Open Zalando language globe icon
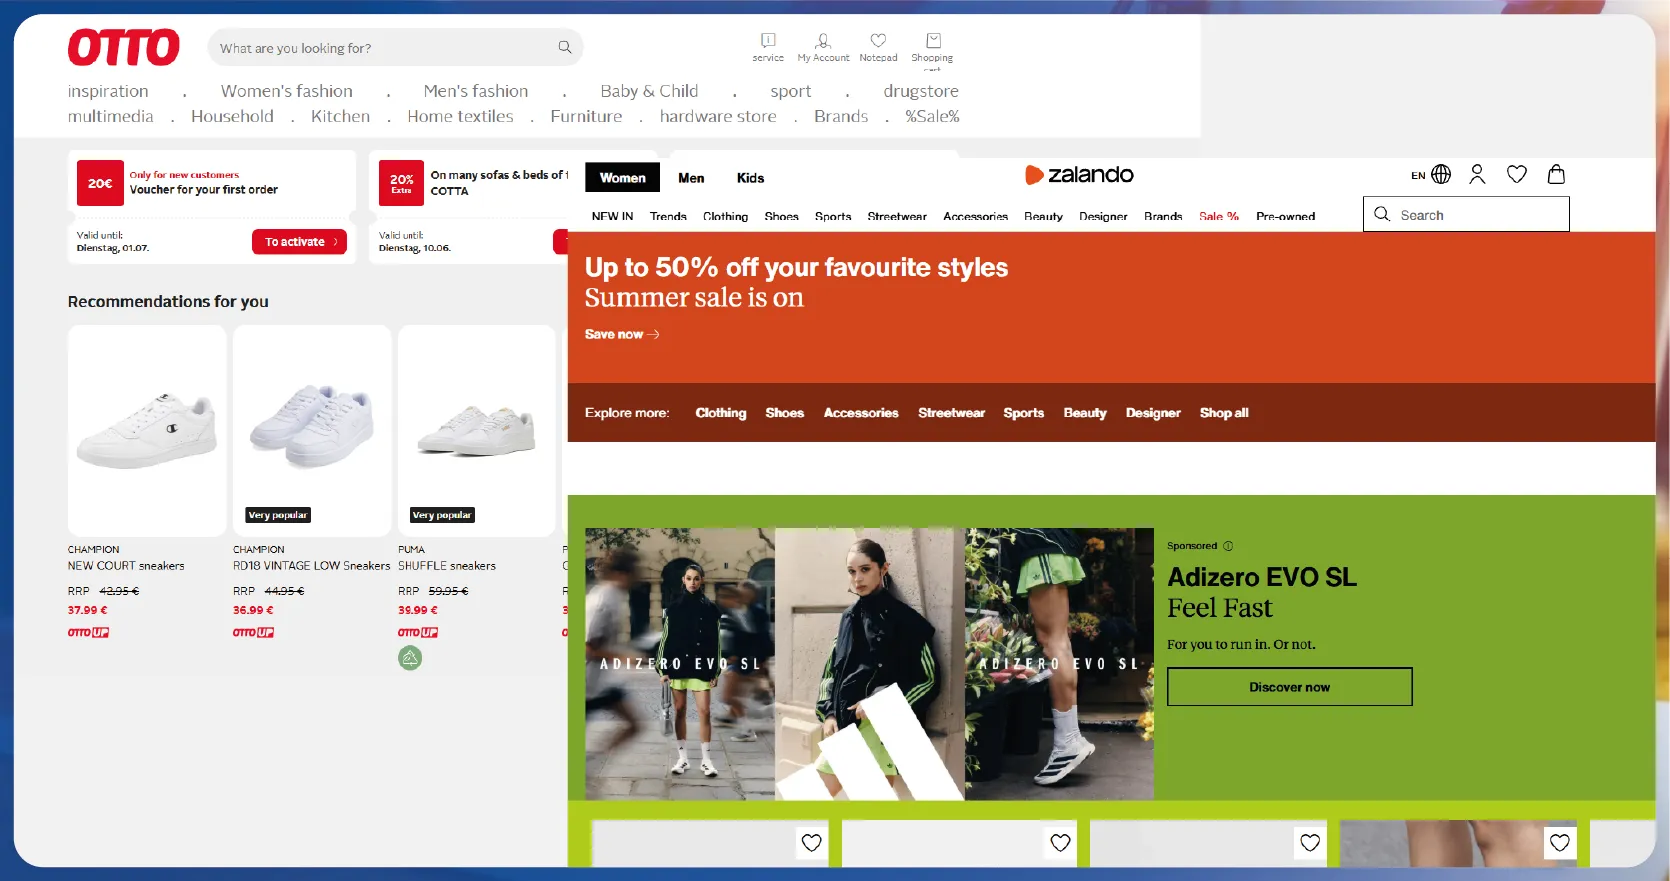The height and width of the screenshot is (881, 1670). coord(1441,174)
